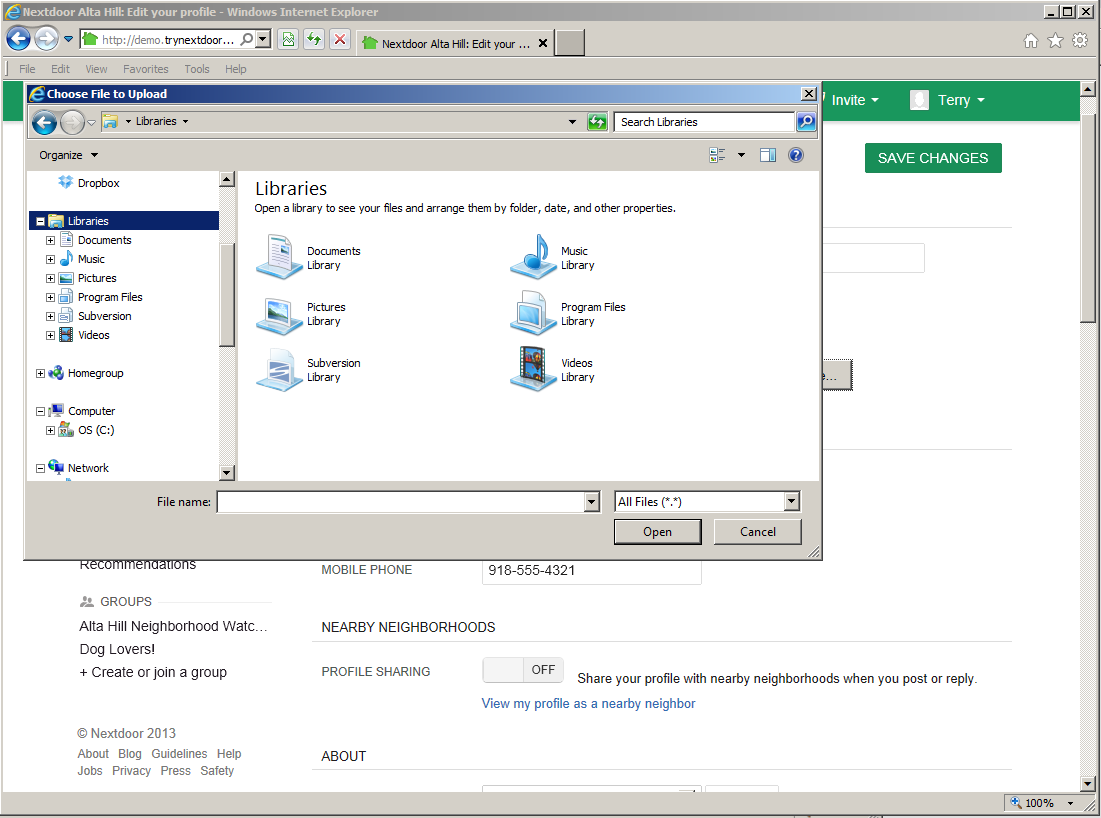Open the Subversion library icon
Image resolution: width=1101 pixels, height=818 pixels.
click(x=280, y=370)
